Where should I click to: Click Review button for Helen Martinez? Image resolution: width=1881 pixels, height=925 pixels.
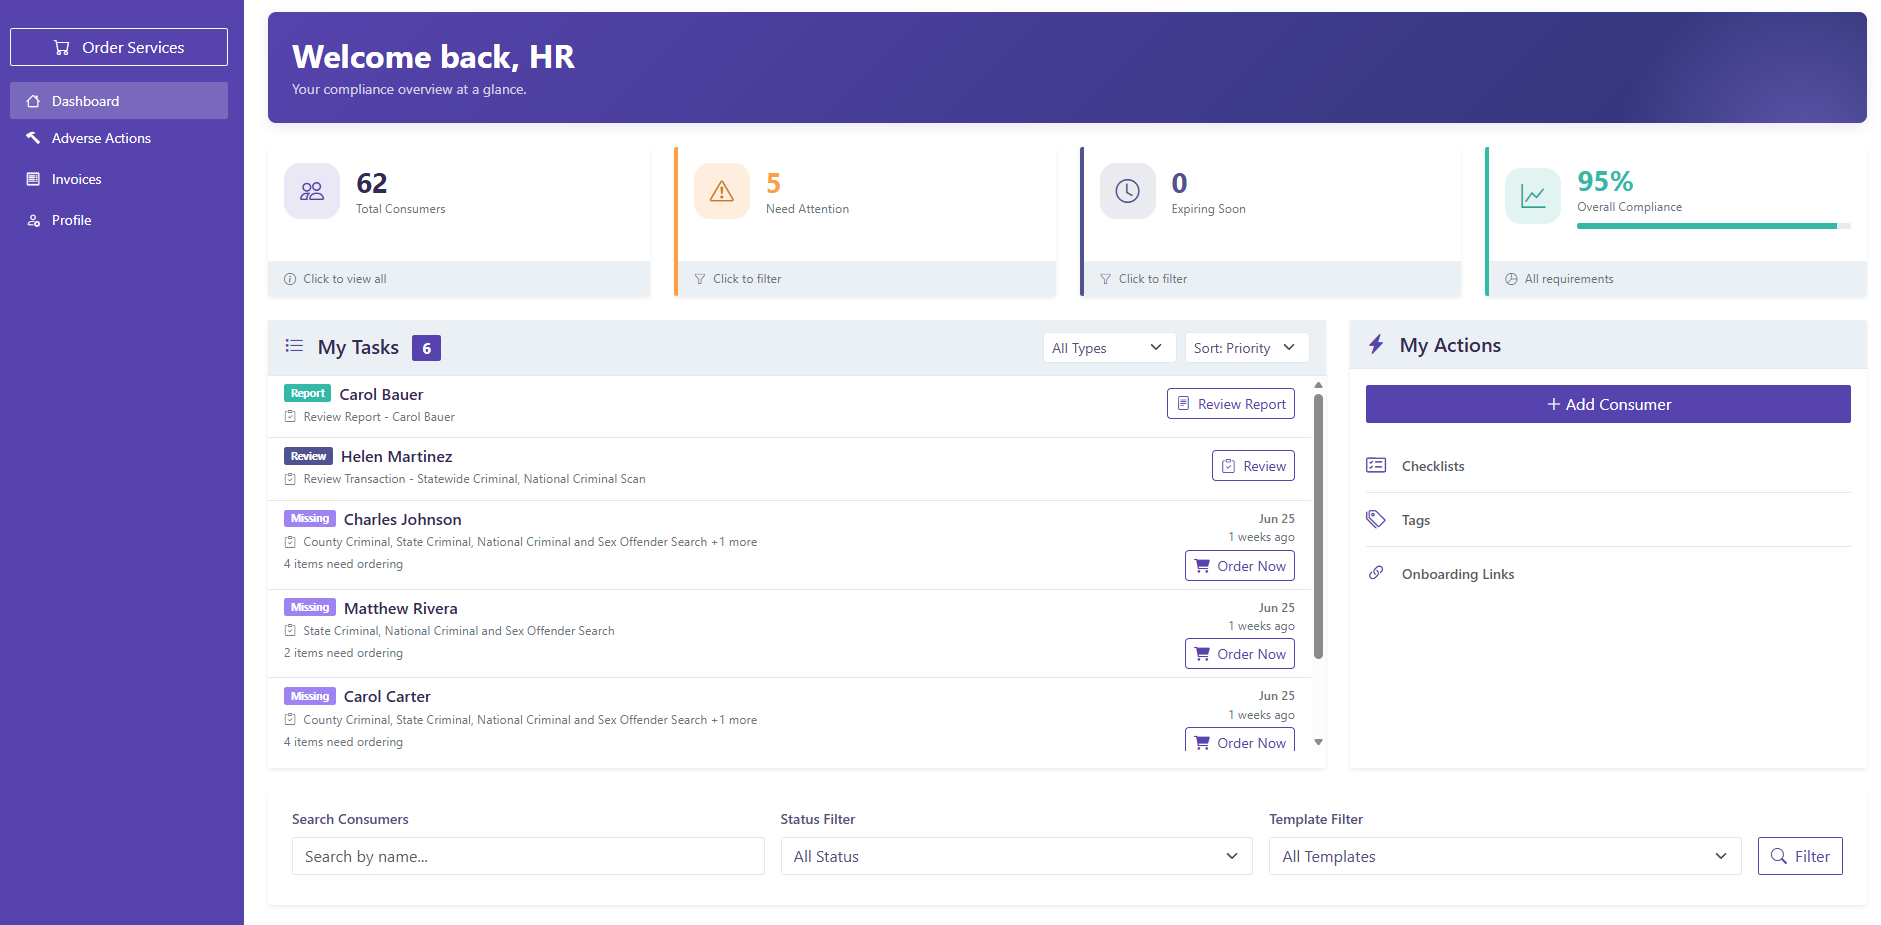(x=1253, y=466)
